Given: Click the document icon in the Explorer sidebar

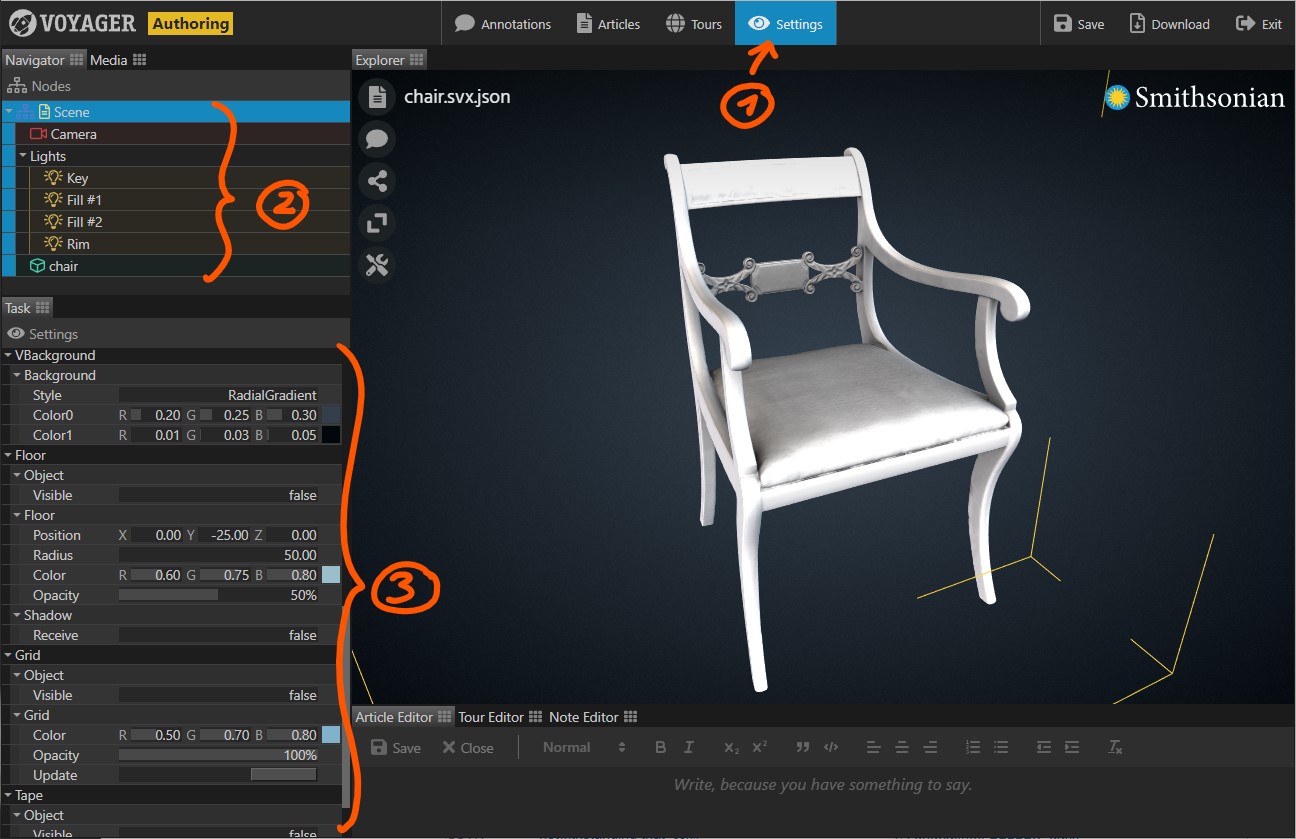Looking at the screenshot, I should (377, 97).
